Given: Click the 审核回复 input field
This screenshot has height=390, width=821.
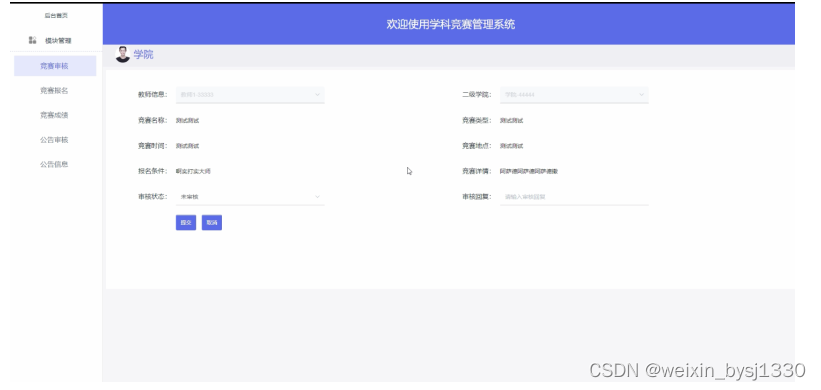Looking at the screenshot, I should [574, 197].
